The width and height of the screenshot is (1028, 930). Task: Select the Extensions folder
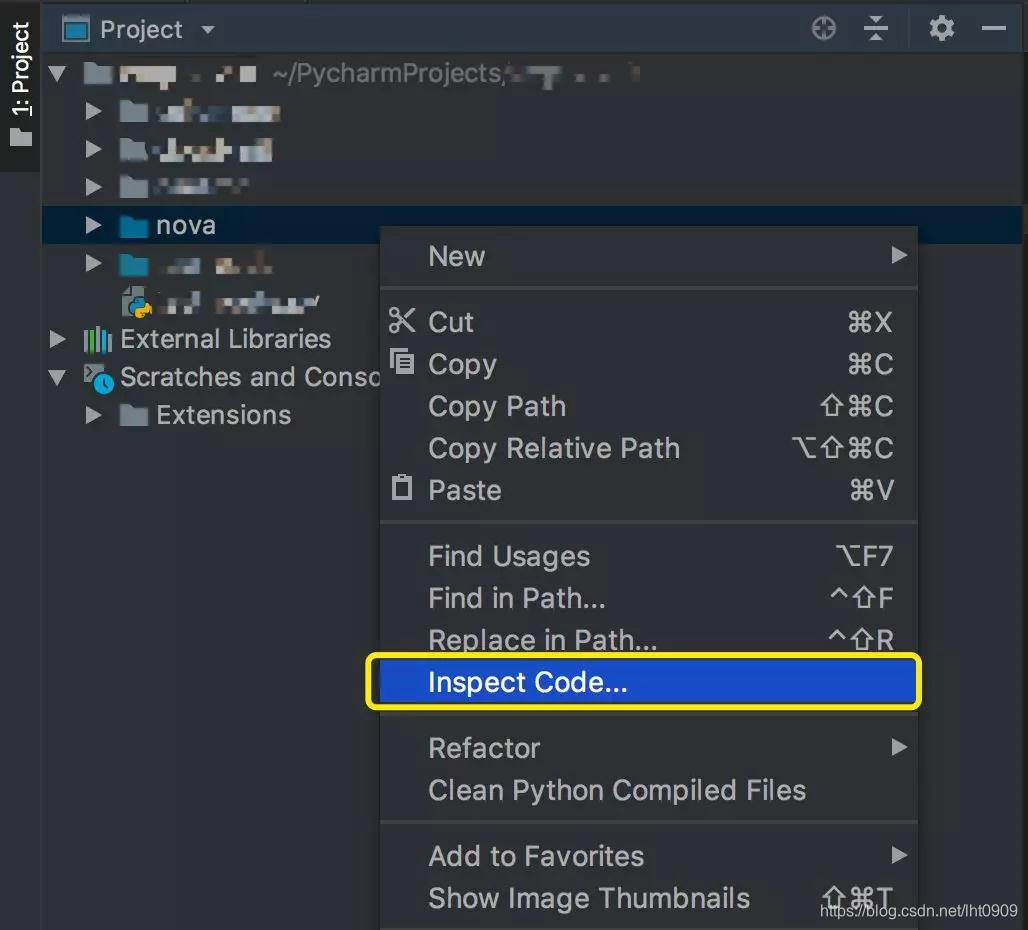(x=224, y=415)
